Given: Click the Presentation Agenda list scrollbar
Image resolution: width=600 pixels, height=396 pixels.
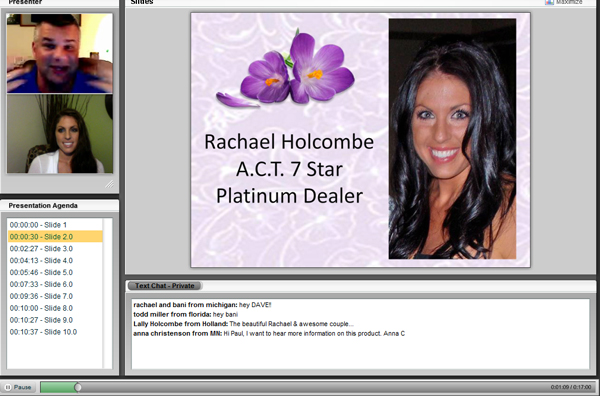Looking at the screenshot, I should [x=108, y=293].
